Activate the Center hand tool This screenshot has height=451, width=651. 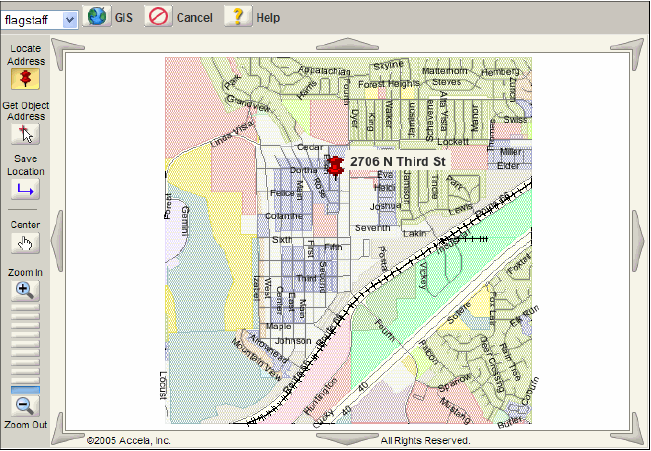(25, 243)
